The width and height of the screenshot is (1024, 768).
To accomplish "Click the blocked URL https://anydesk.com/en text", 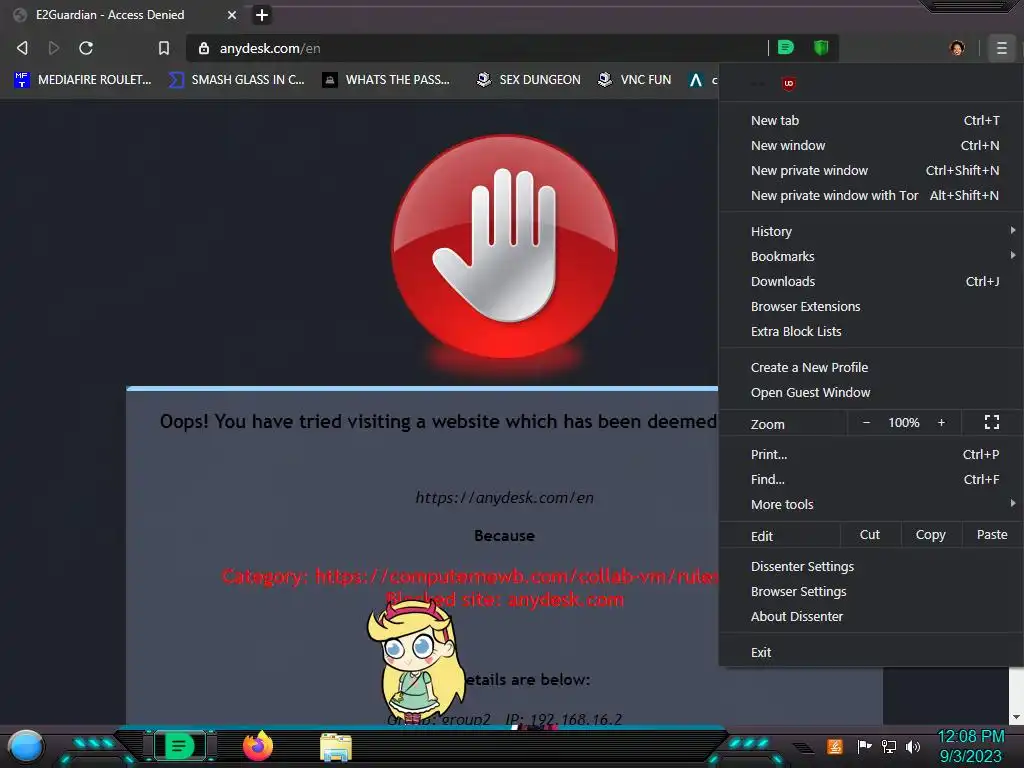I will point(504,498).
